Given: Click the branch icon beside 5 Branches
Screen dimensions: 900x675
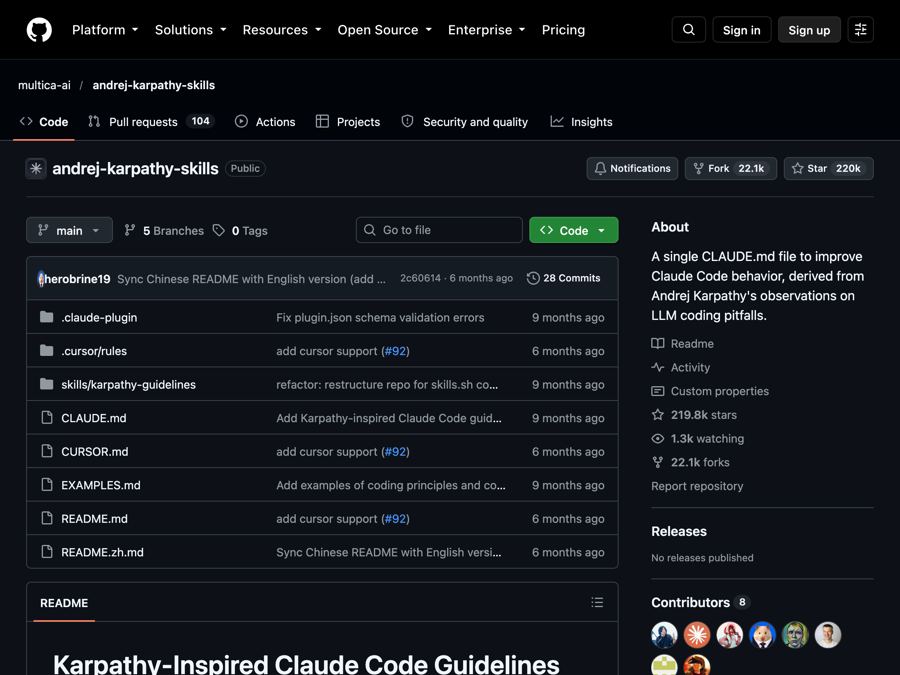Looking at the screenshot, I should [x=130, y=230].
